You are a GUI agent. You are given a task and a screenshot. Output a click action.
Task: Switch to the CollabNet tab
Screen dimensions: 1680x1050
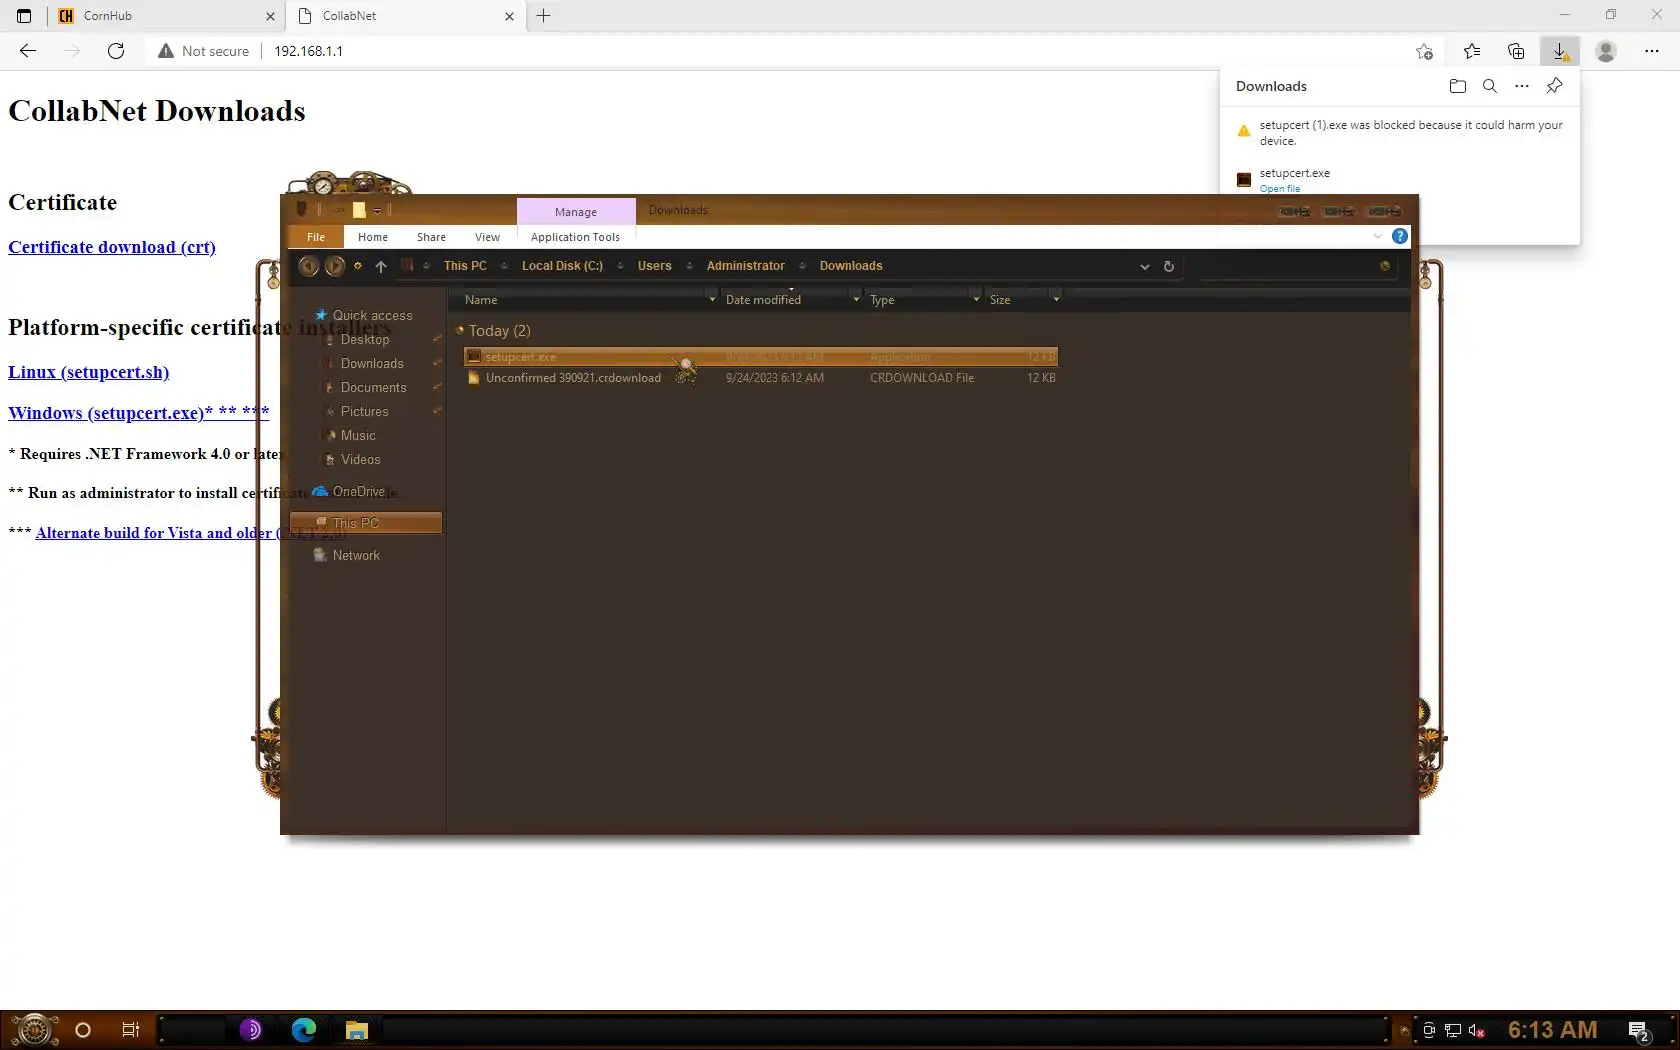pos(406,16)
